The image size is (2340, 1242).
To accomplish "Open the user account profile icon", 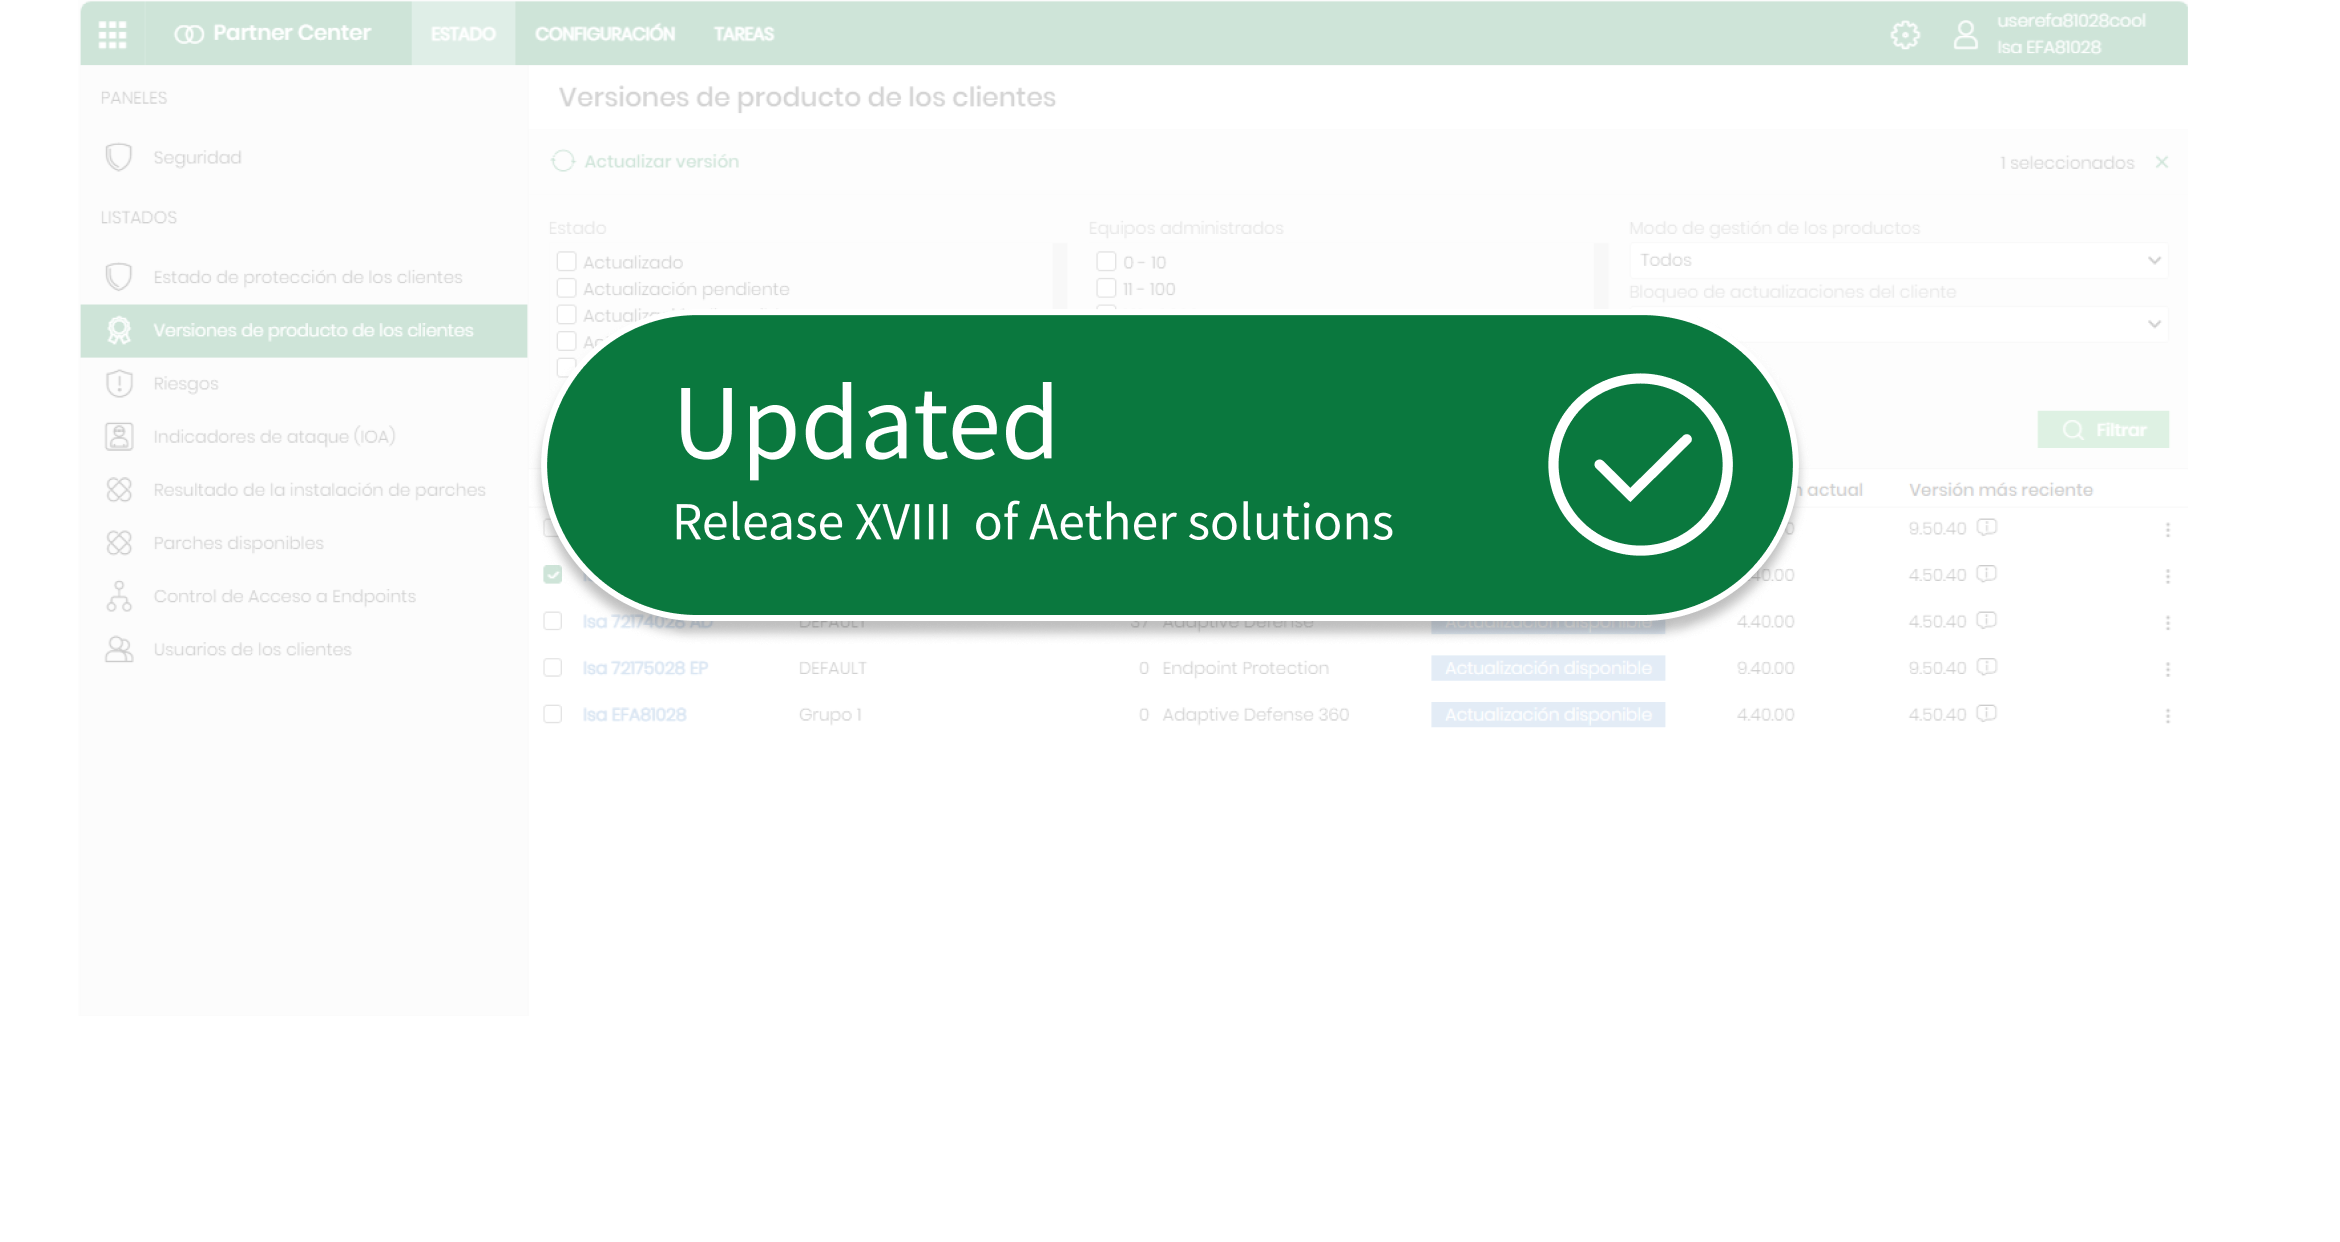I will pos(1965,35).
